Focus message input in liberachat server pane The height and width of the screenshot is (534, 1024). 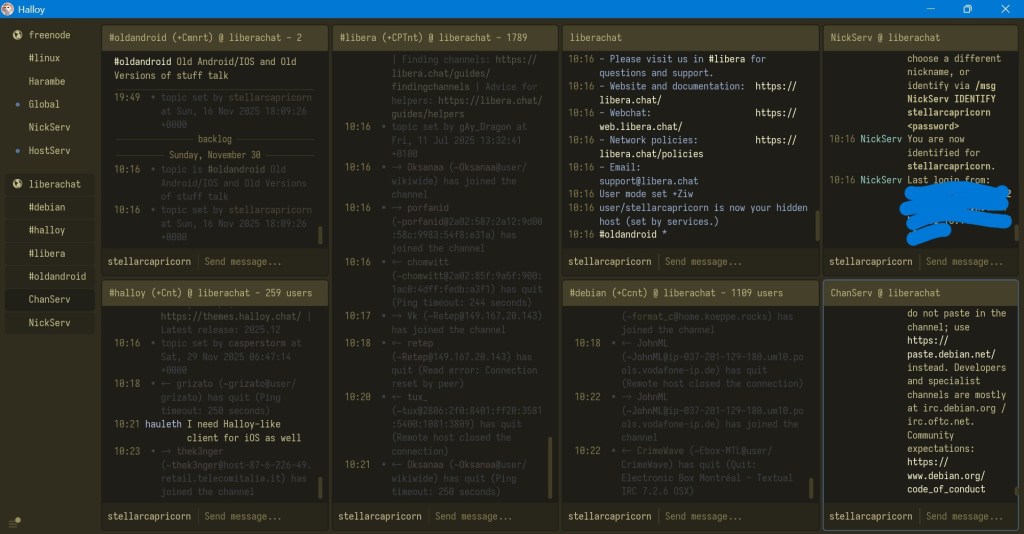pos(737,262)
